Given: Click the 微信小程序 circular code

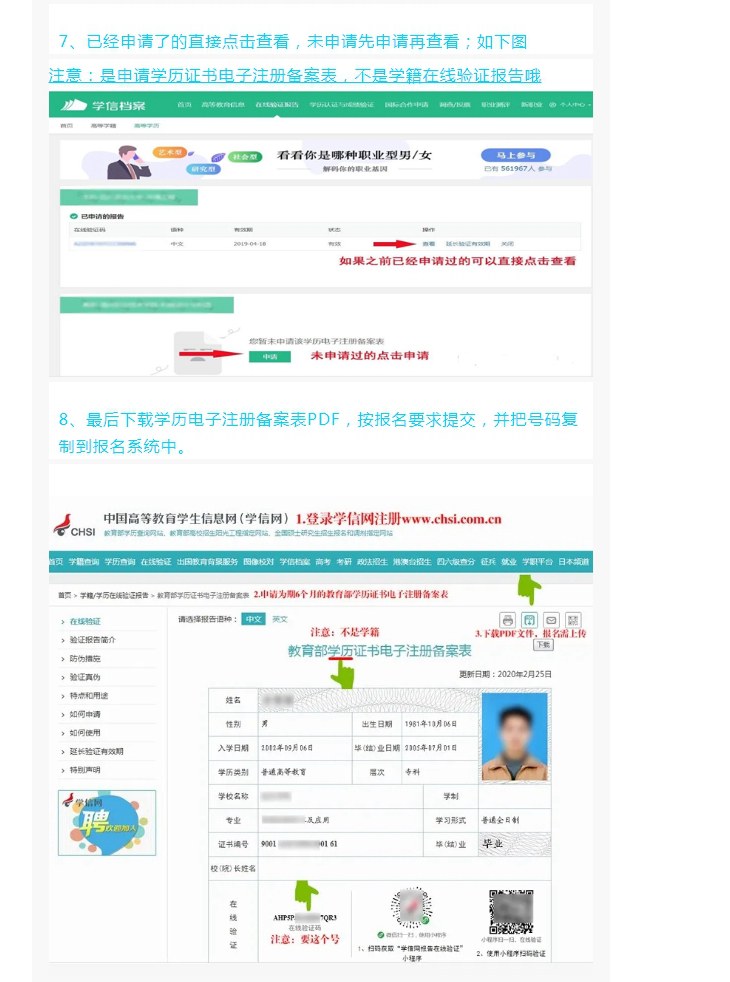Looking at the screenshot, I should (411, 907).
